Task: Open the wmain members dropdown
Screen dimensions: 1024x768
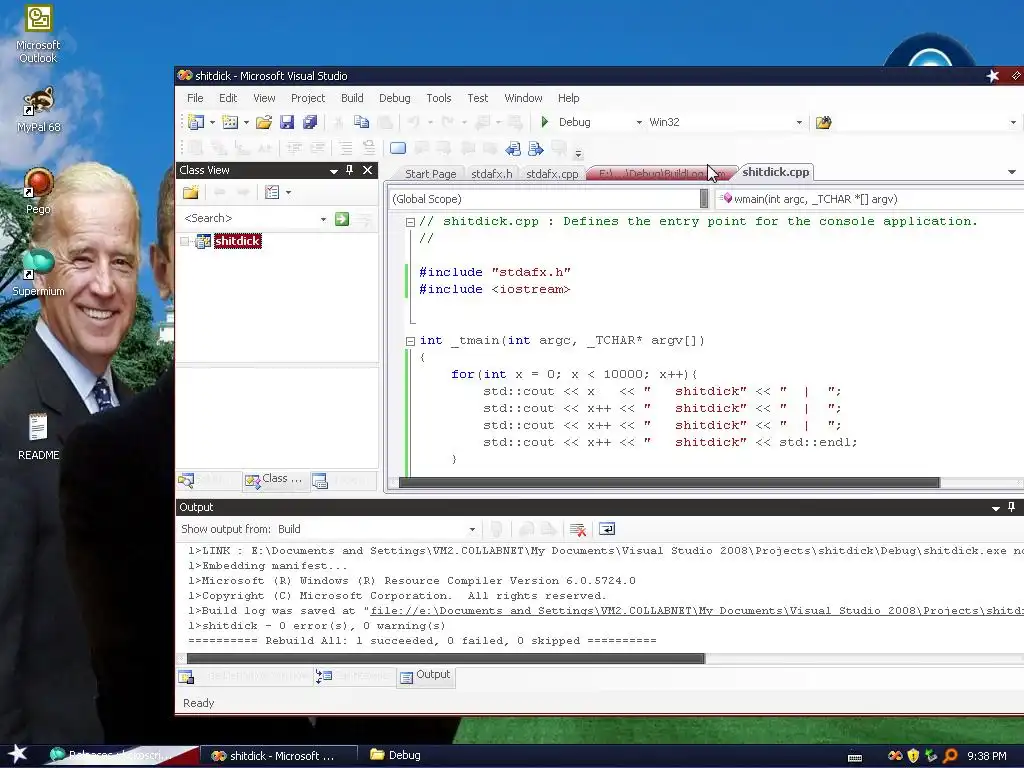Action: [871, 199]
